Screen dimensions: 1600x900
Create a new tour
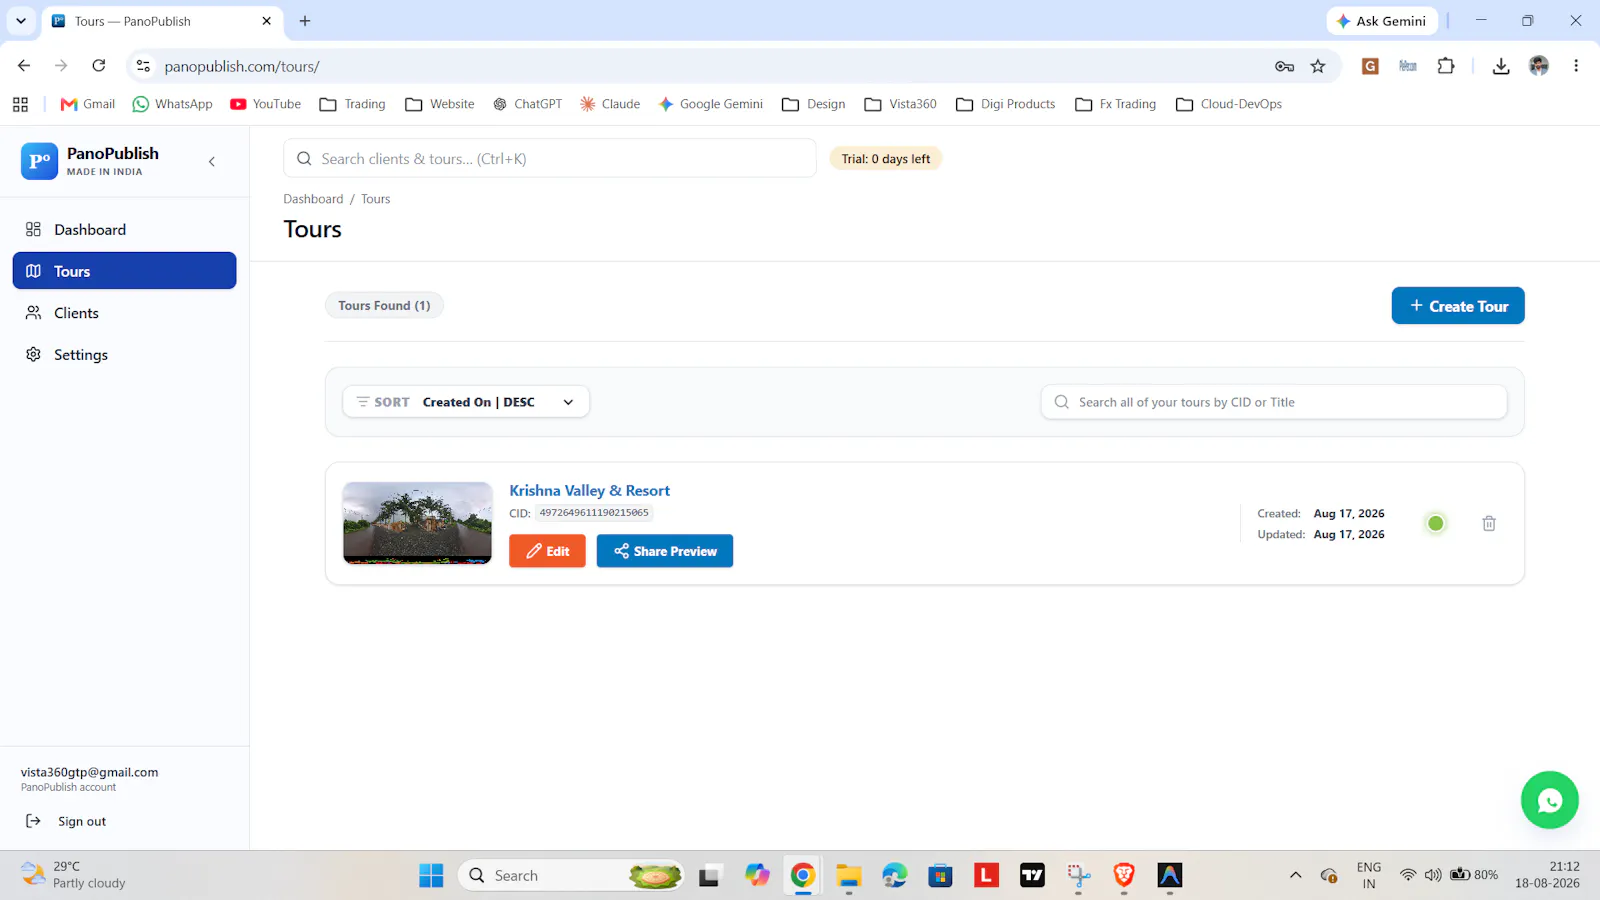point(1458,306)
